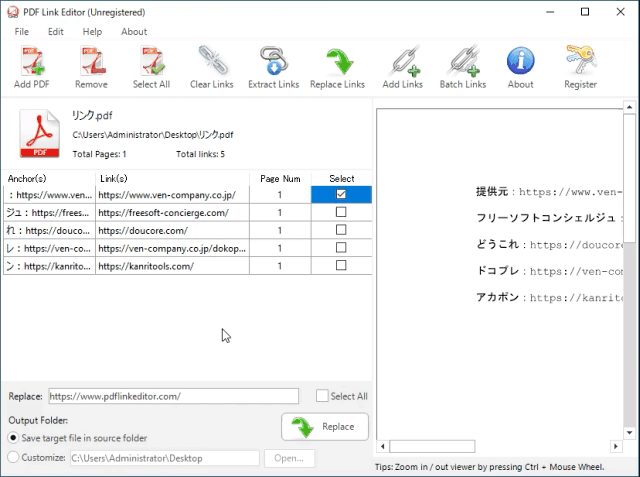Click anchor cell starting with れ

[49, 231]
